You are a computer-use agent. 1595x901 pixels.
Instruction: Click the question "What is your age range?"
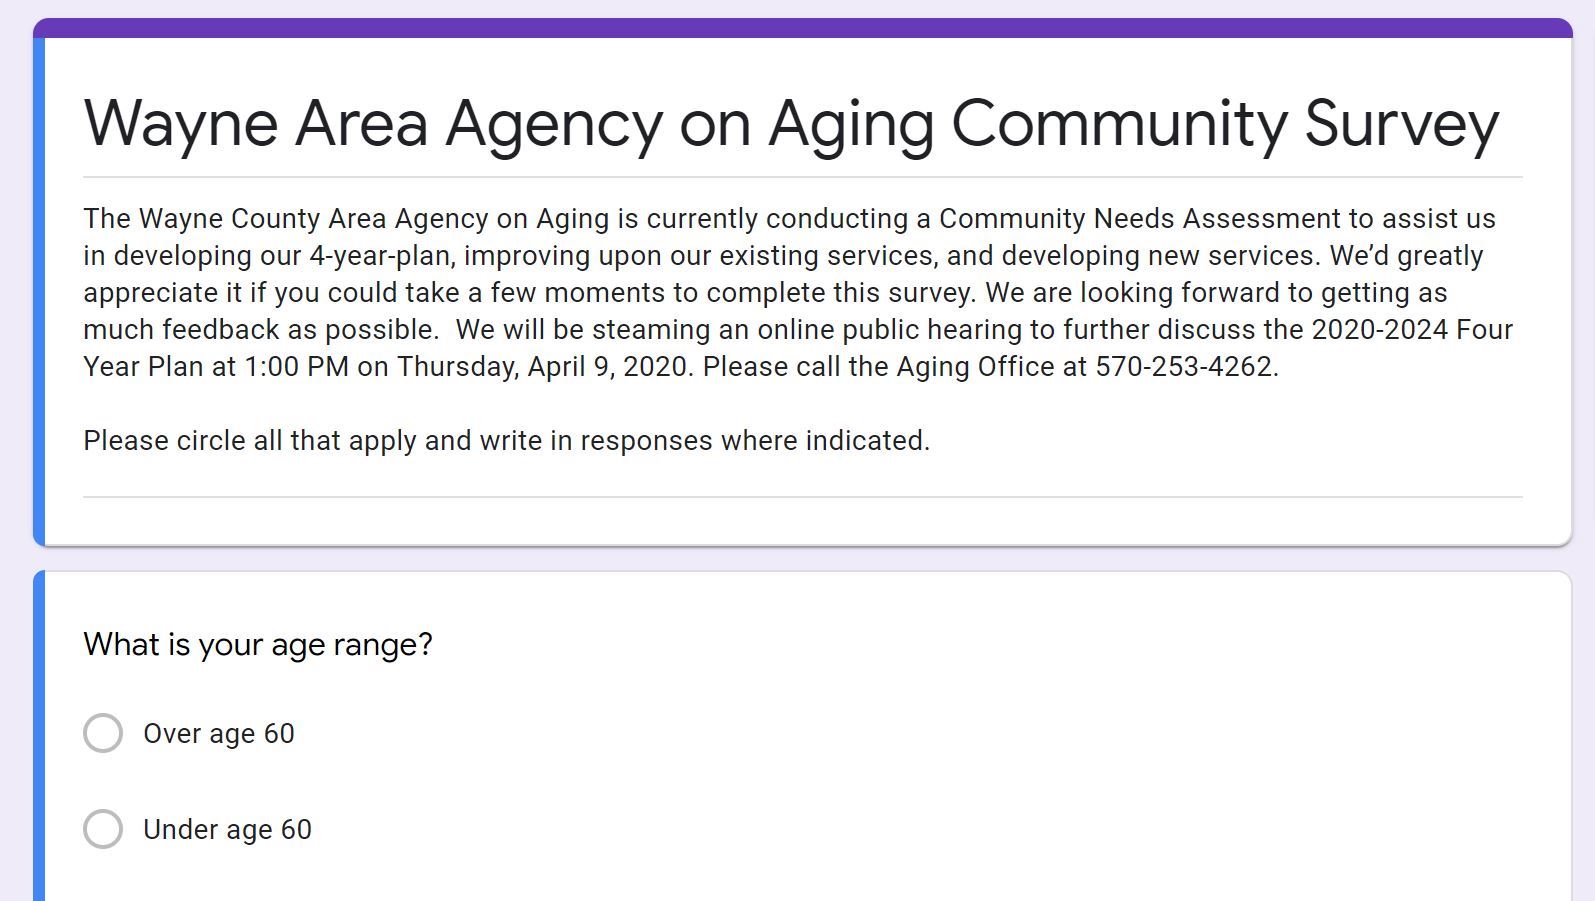click(258, 645)
